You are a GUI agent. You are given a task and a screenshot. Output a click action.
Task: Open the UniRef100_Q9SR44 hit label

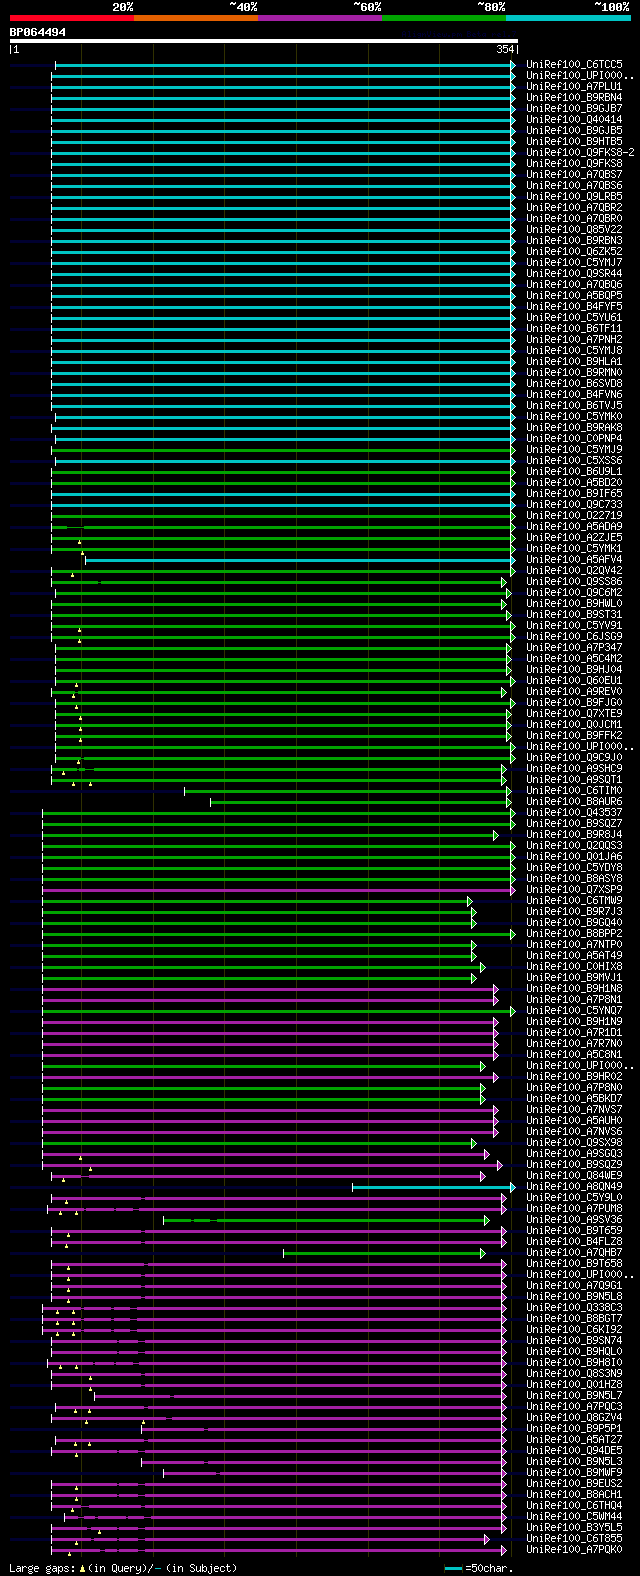(574, 273)
